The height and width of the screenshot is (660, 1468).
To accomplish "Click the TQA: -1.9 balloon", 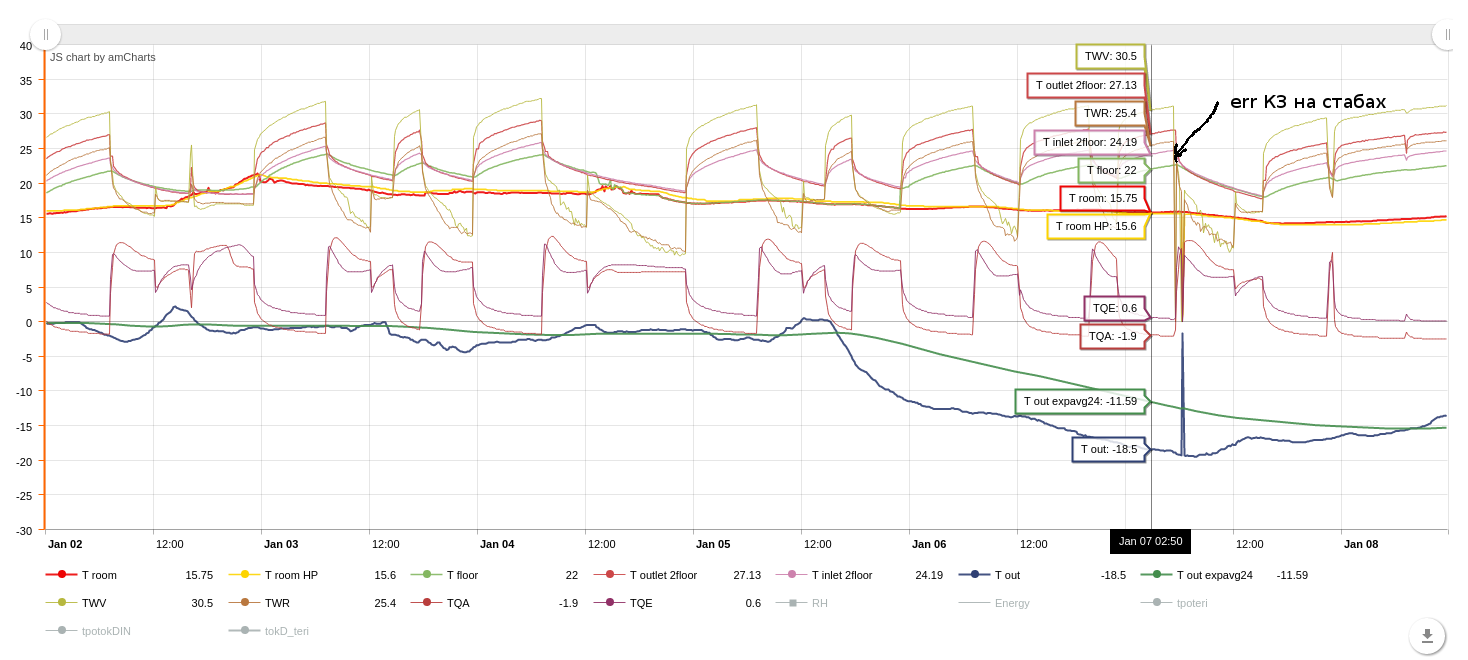I will [1112, 336].
